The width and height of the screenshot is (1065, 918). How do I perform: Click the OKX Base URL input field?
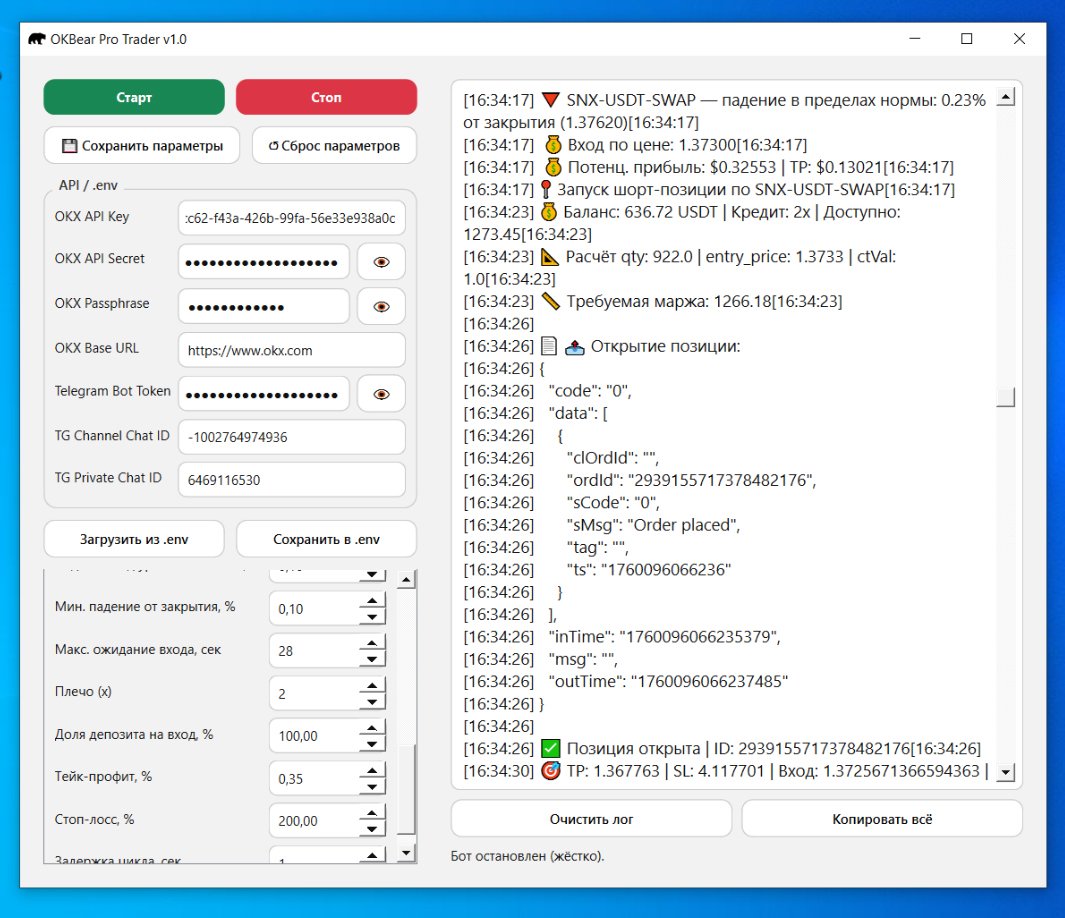[291, 351]
